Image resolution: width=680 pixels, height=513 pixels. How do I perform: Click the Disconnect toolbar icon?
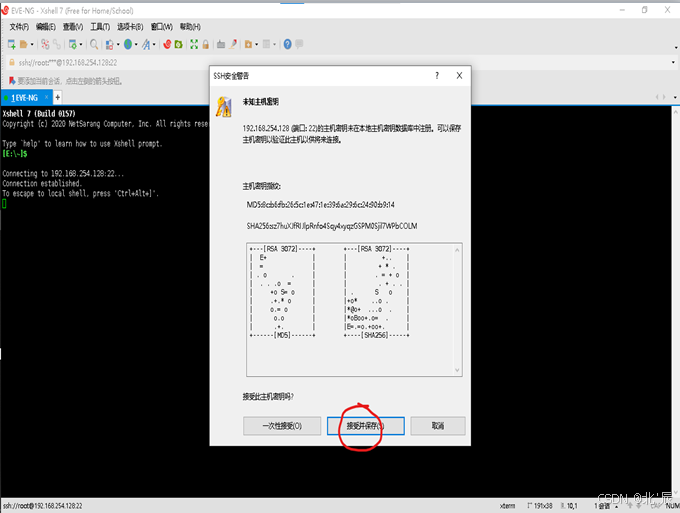point(45,44)
